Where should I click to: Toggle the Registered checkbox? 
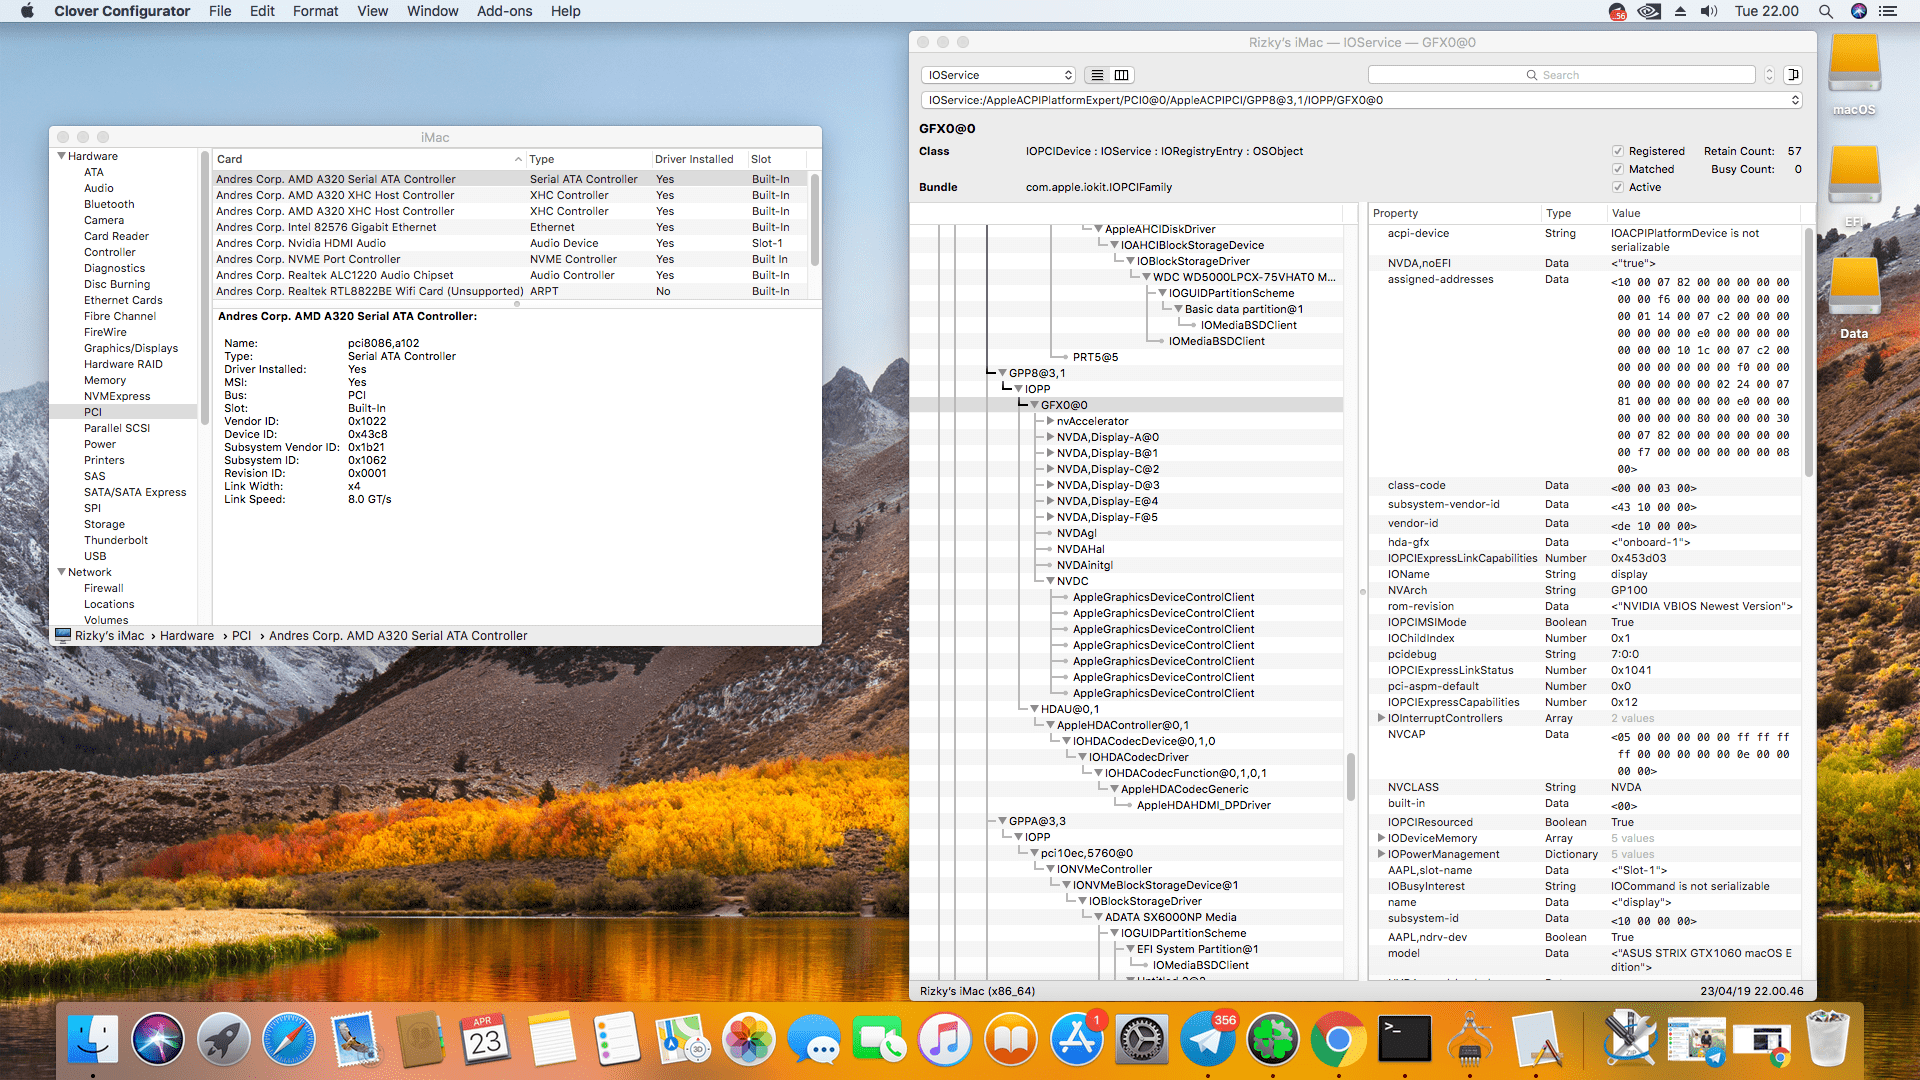coord(1617,151)
